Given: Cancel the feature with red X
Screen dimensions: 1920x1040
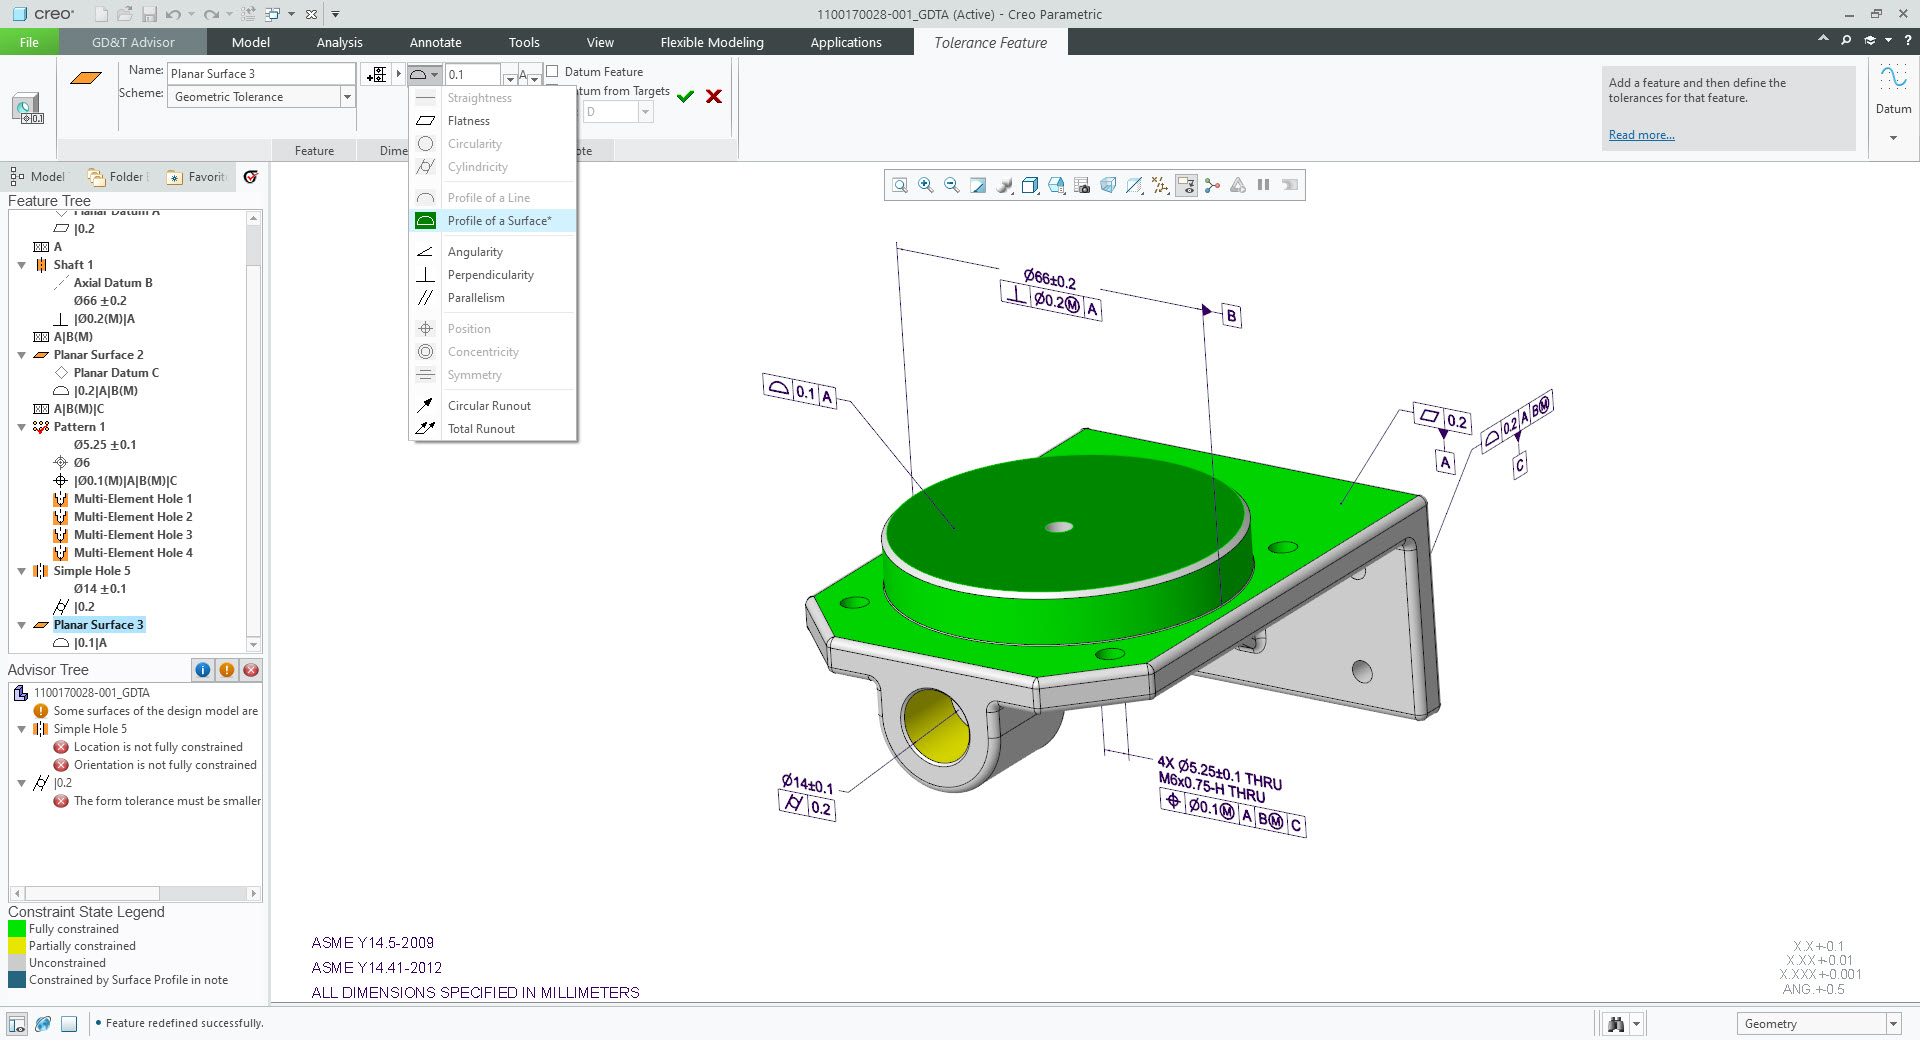Looking at the screenshot, I should pos(714,97).
